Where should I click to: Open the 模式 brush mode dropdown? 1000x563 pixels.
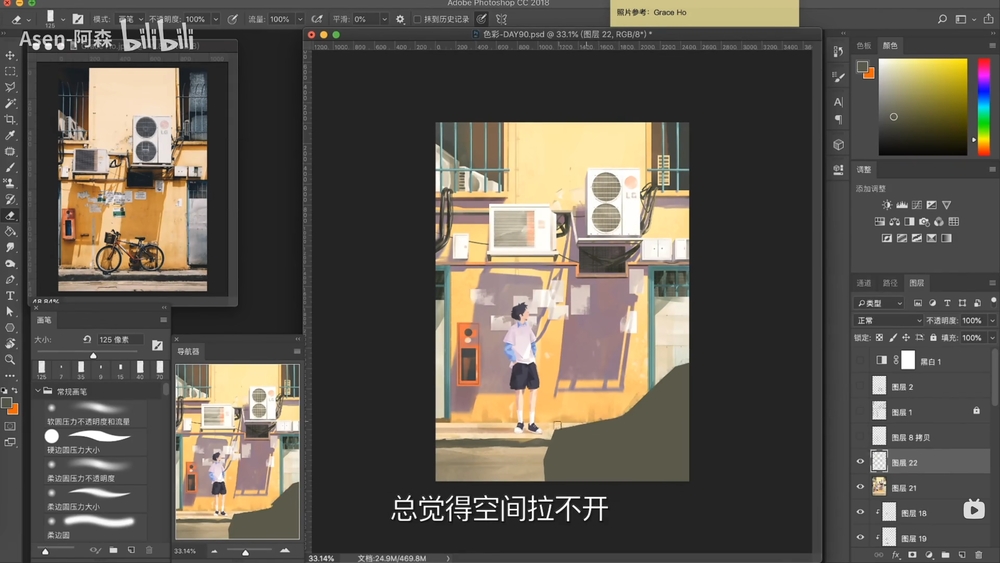click(x=131, y=19)
